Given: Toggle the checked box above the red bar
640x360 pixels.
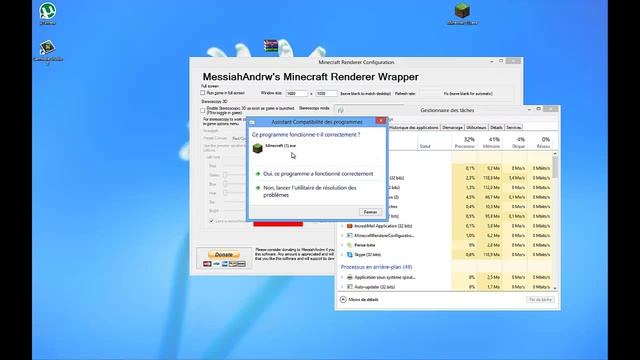Looking at the screenshot, I should point(211,221).
